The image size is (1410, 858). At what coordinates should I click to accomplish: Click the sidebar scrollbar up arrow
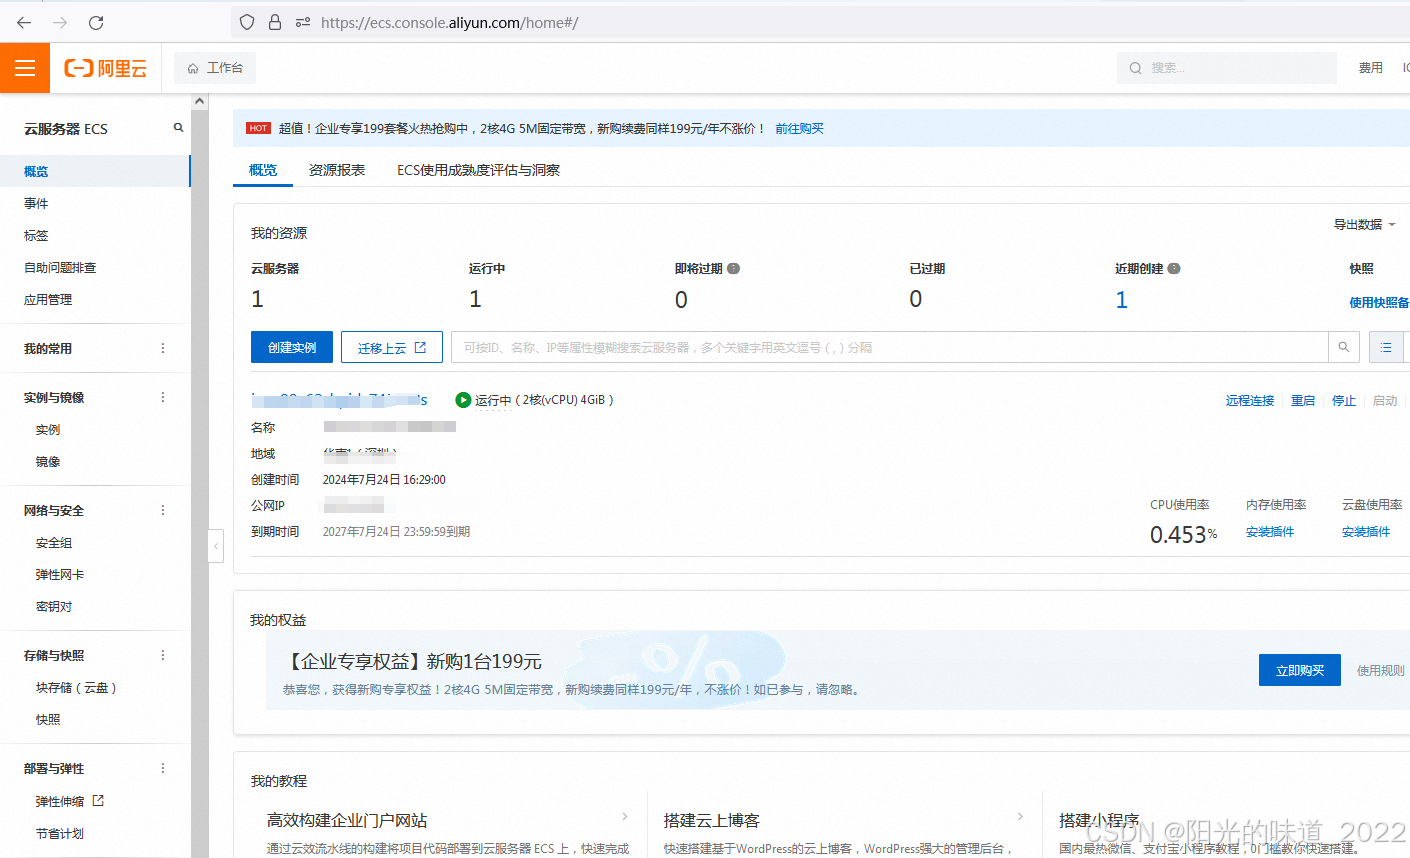200,101
